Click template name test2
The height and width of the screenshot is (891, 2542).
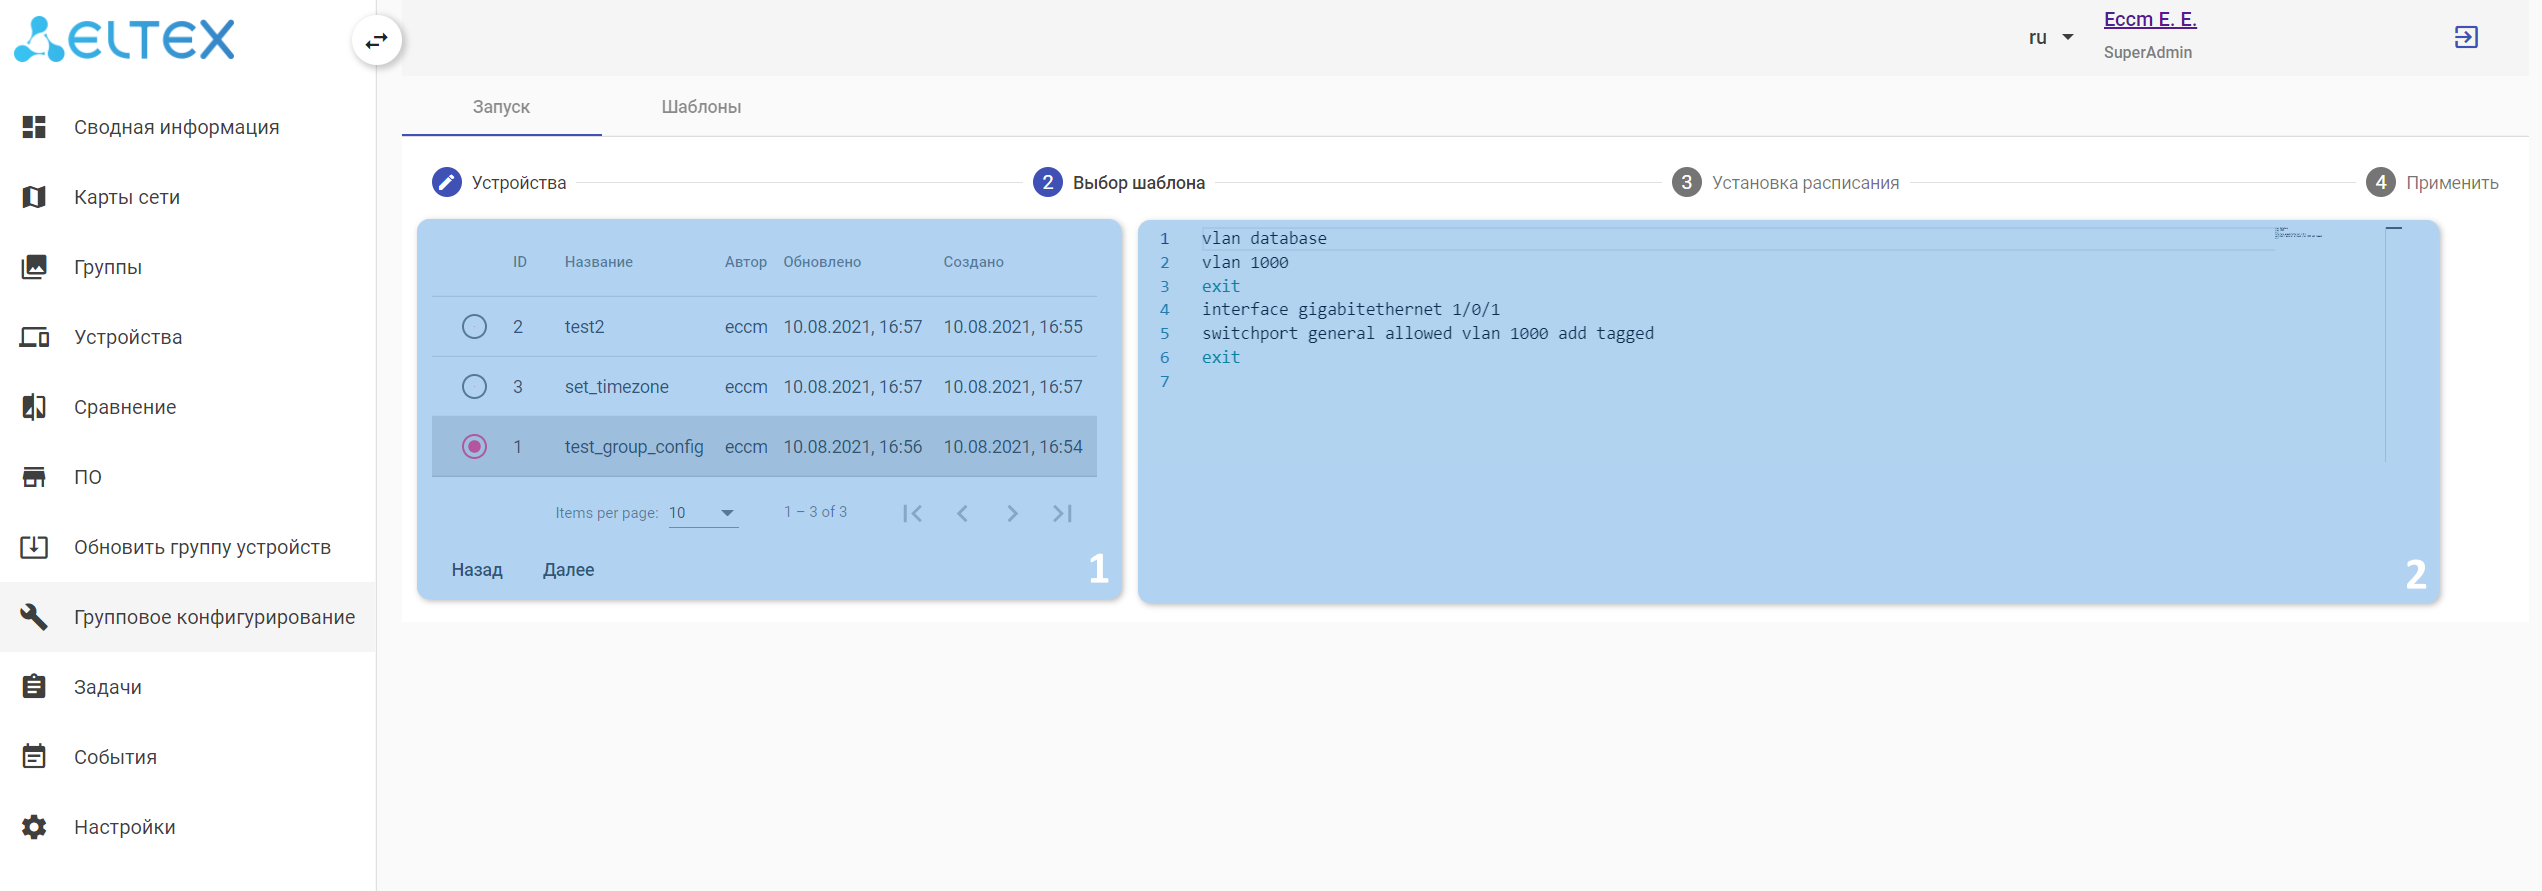[x=584, y=327]
